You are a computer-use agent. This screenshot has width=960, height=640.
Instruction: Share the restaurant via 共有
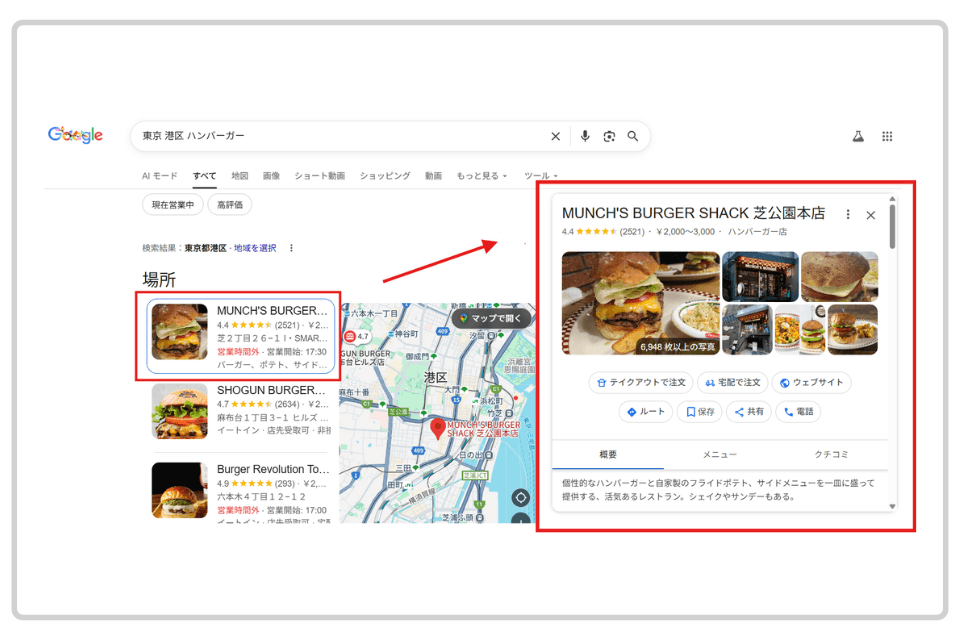(749, 411)
